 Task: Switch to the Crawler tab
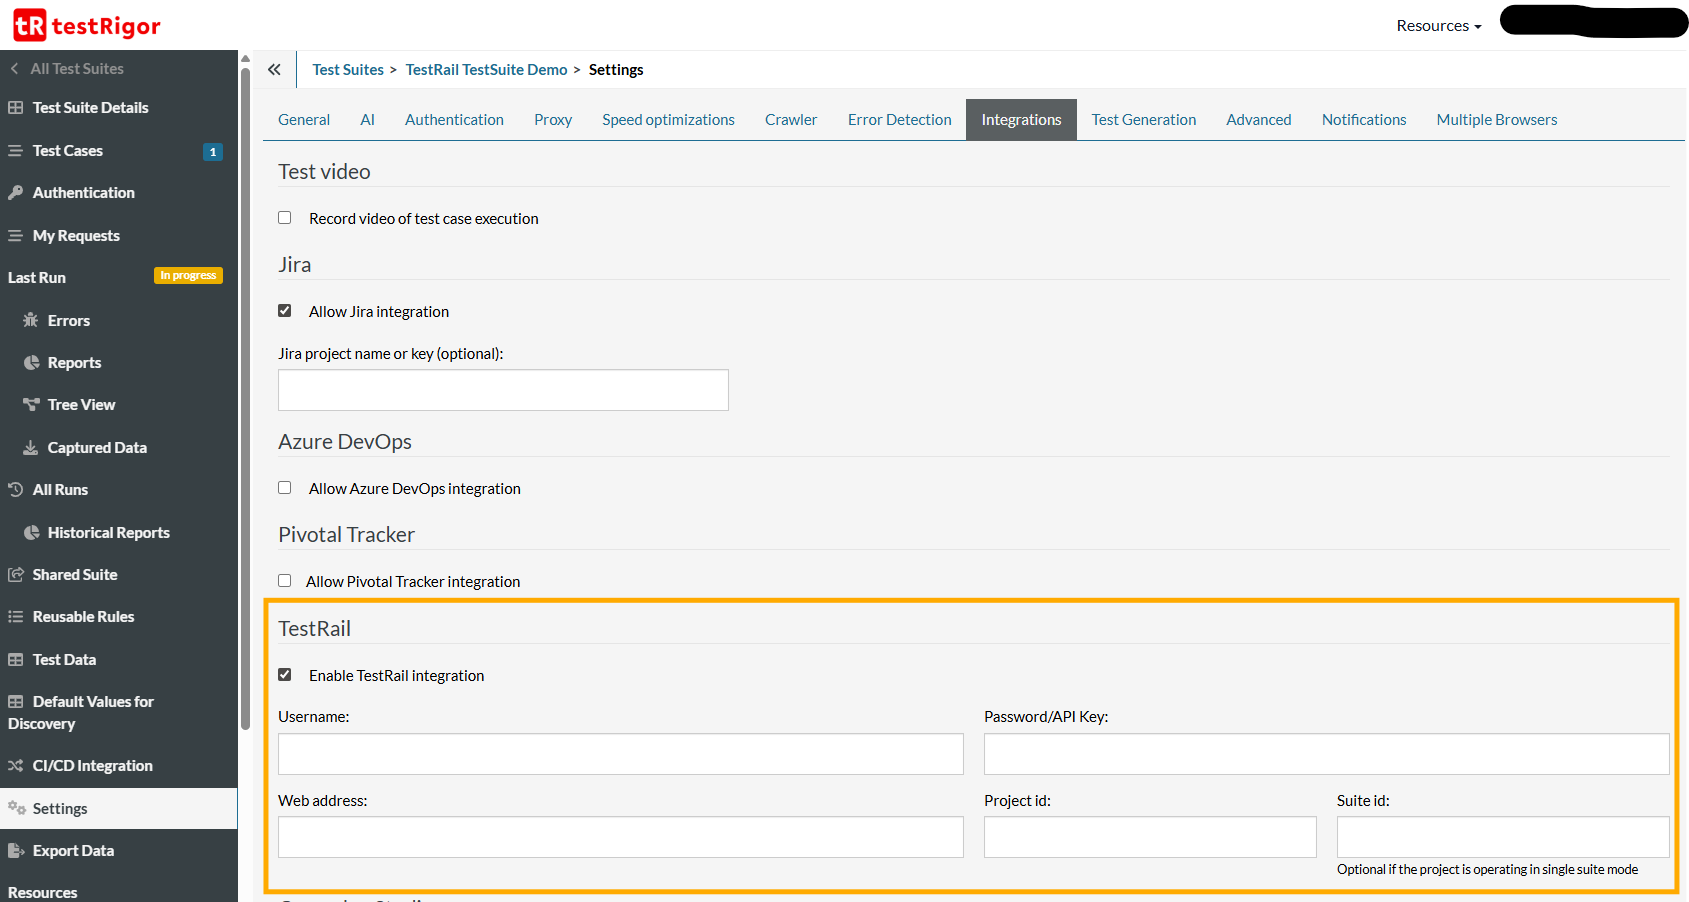point(791,120)
